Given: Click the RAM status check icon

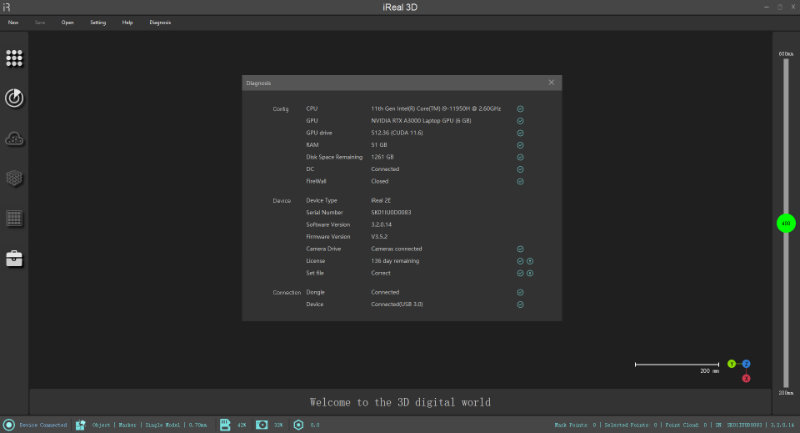Looking at the screenshot, I should [x=520, y=145].
